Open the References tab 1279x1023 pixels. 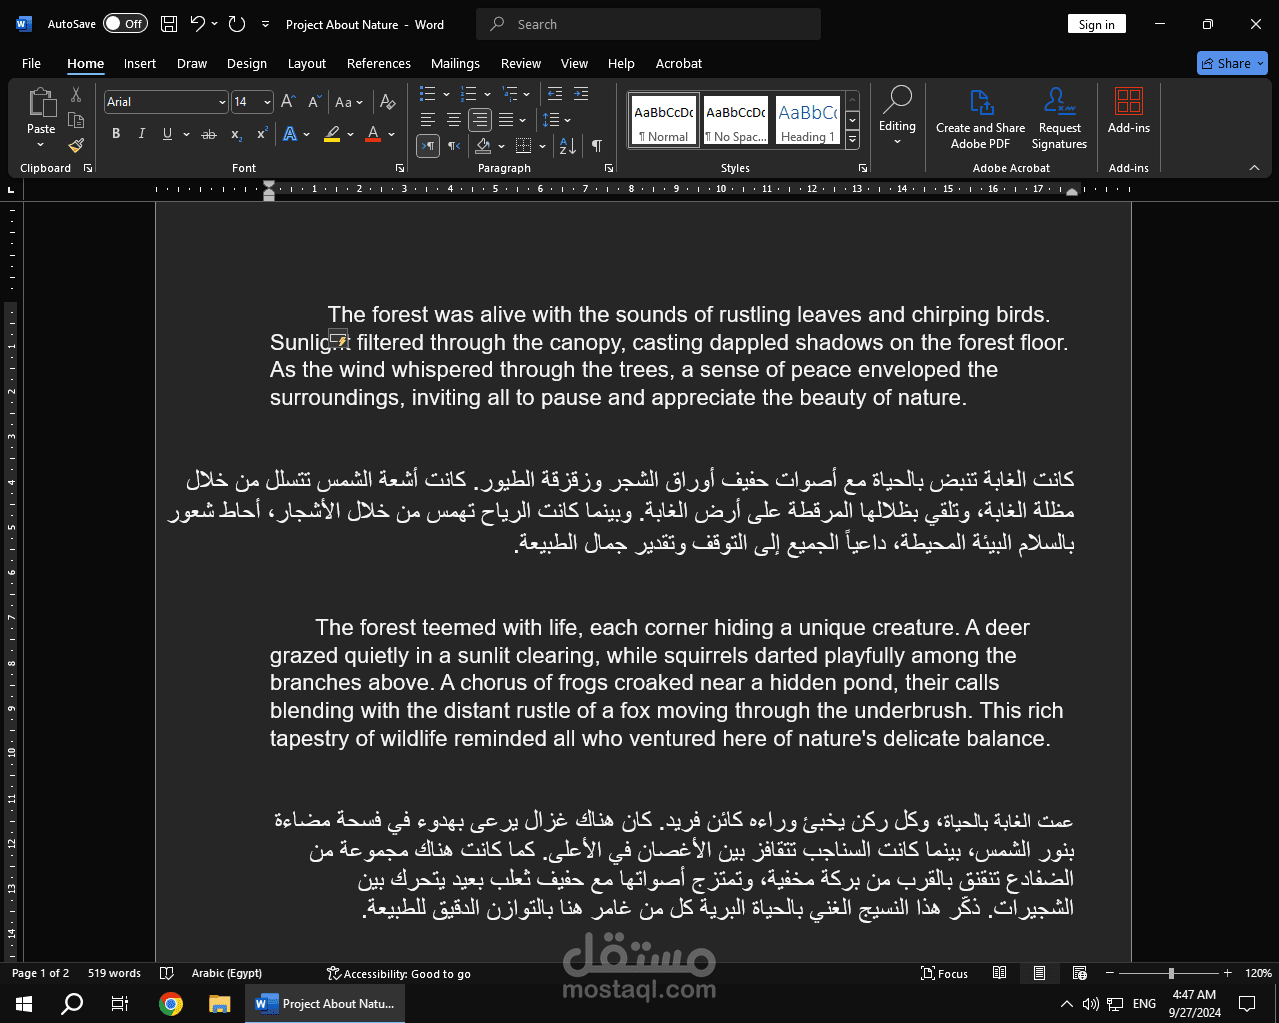pyautogui.click(x=379, y=63)
